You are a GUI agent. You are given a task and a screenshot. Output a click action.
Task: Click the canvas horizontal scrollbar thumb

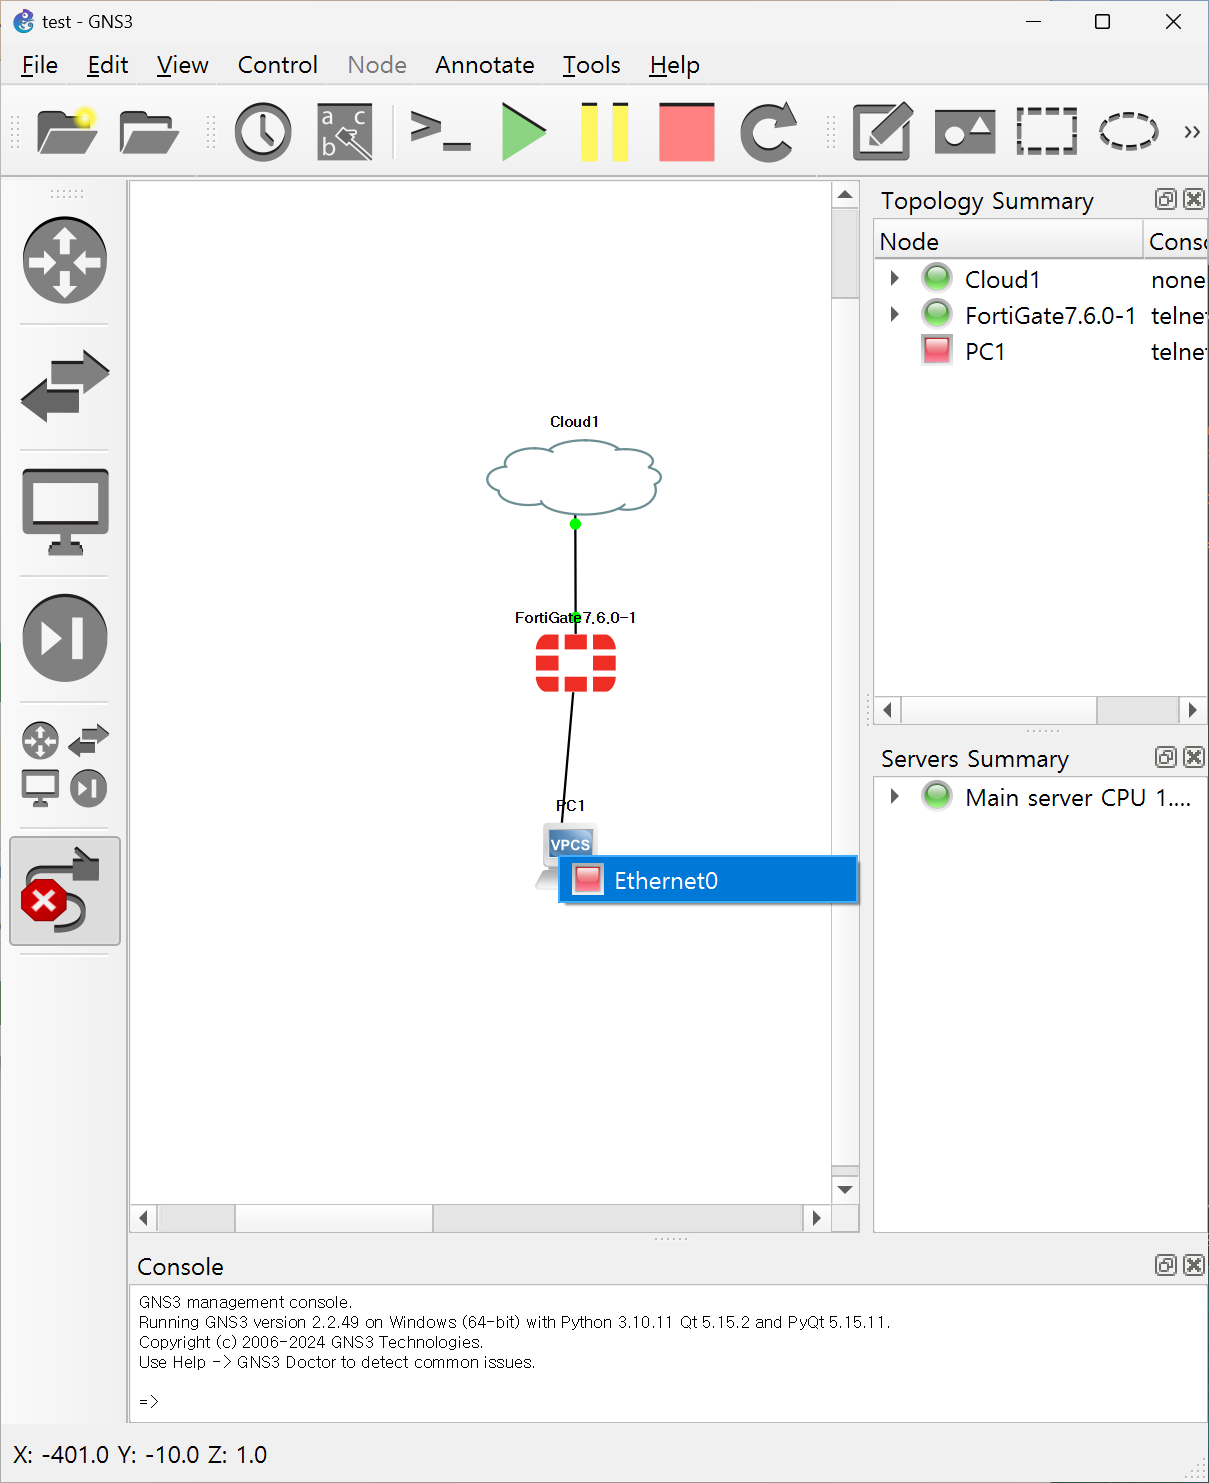tap(334, 1217)
